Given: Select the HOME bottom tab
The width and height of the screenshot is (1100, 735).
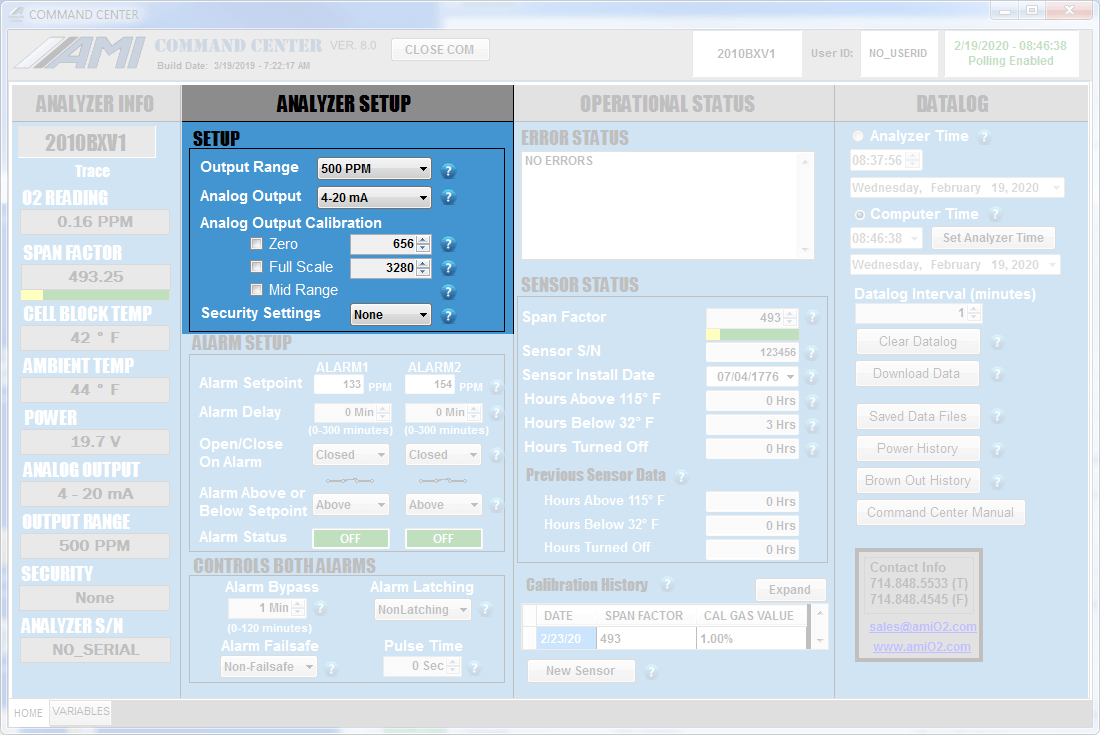Looking at the screenshot, I should (29, 713).
